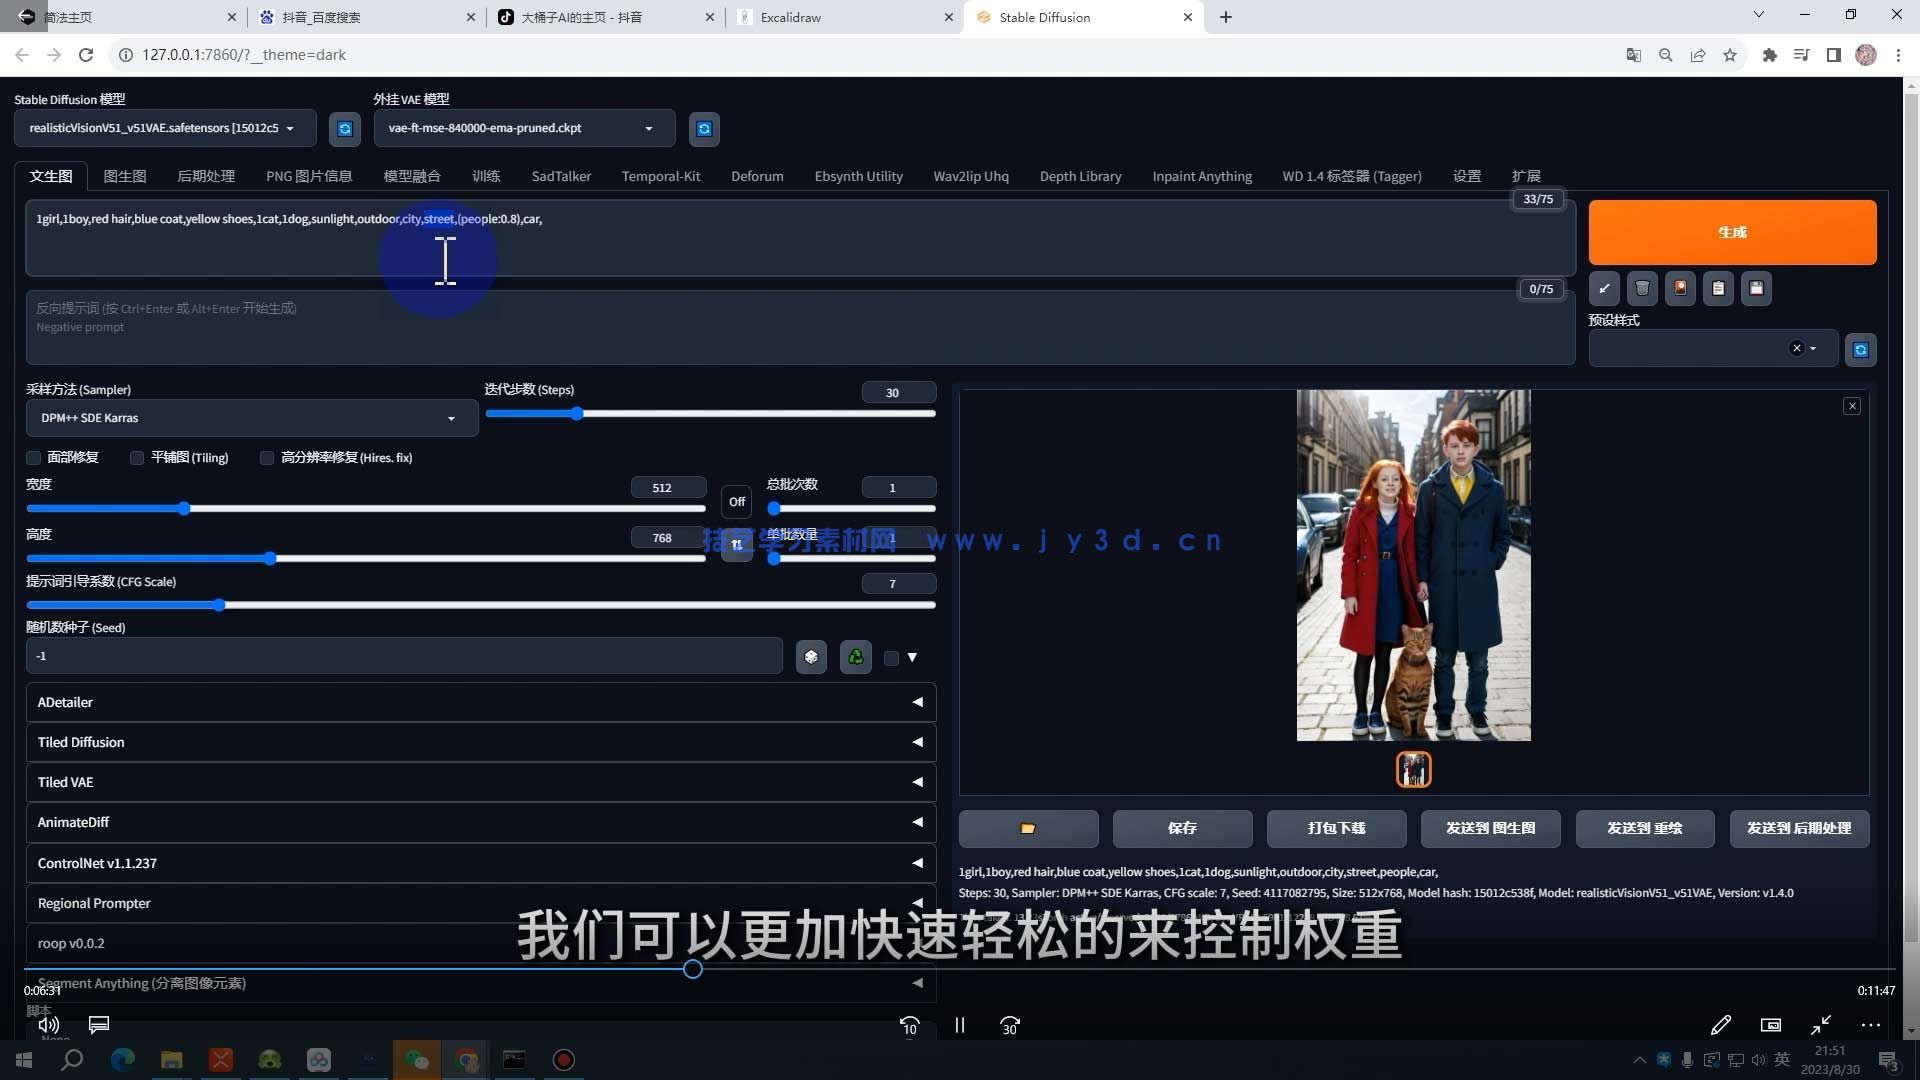
Task: Click the dice icon to randomize seed
Action: coord(811,657)
